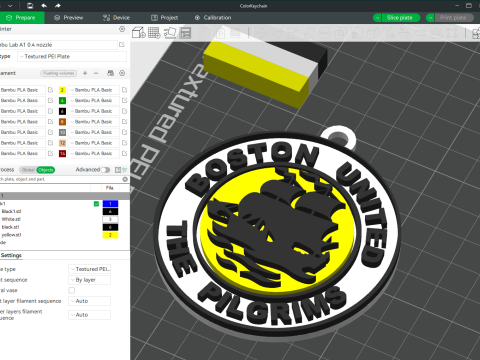This screenshot has width=480, height=360.
Task: Switch process view to Global
Action: tap(28, 170)
